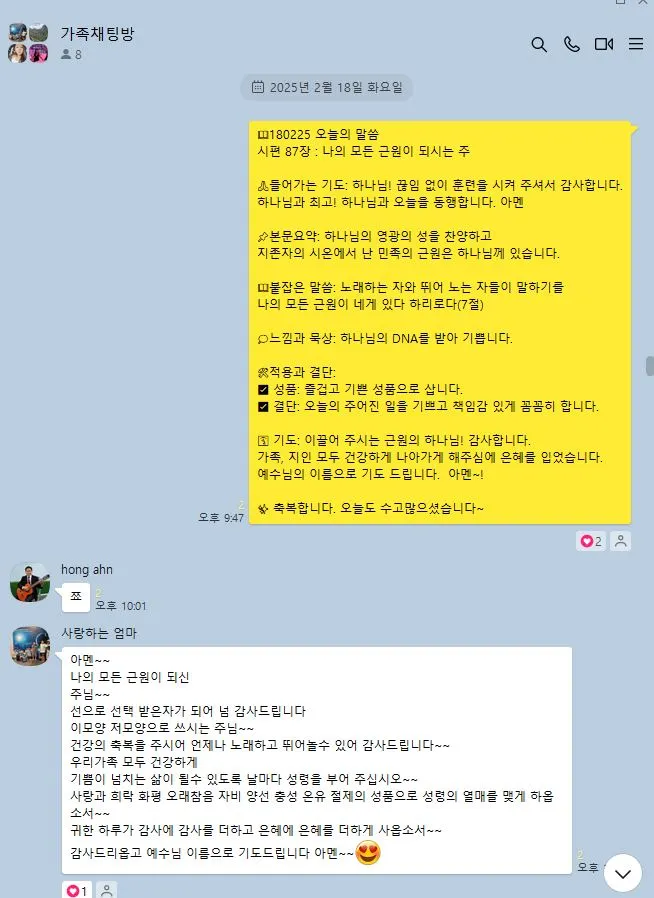View the 8 participants count

click(72, 54)
